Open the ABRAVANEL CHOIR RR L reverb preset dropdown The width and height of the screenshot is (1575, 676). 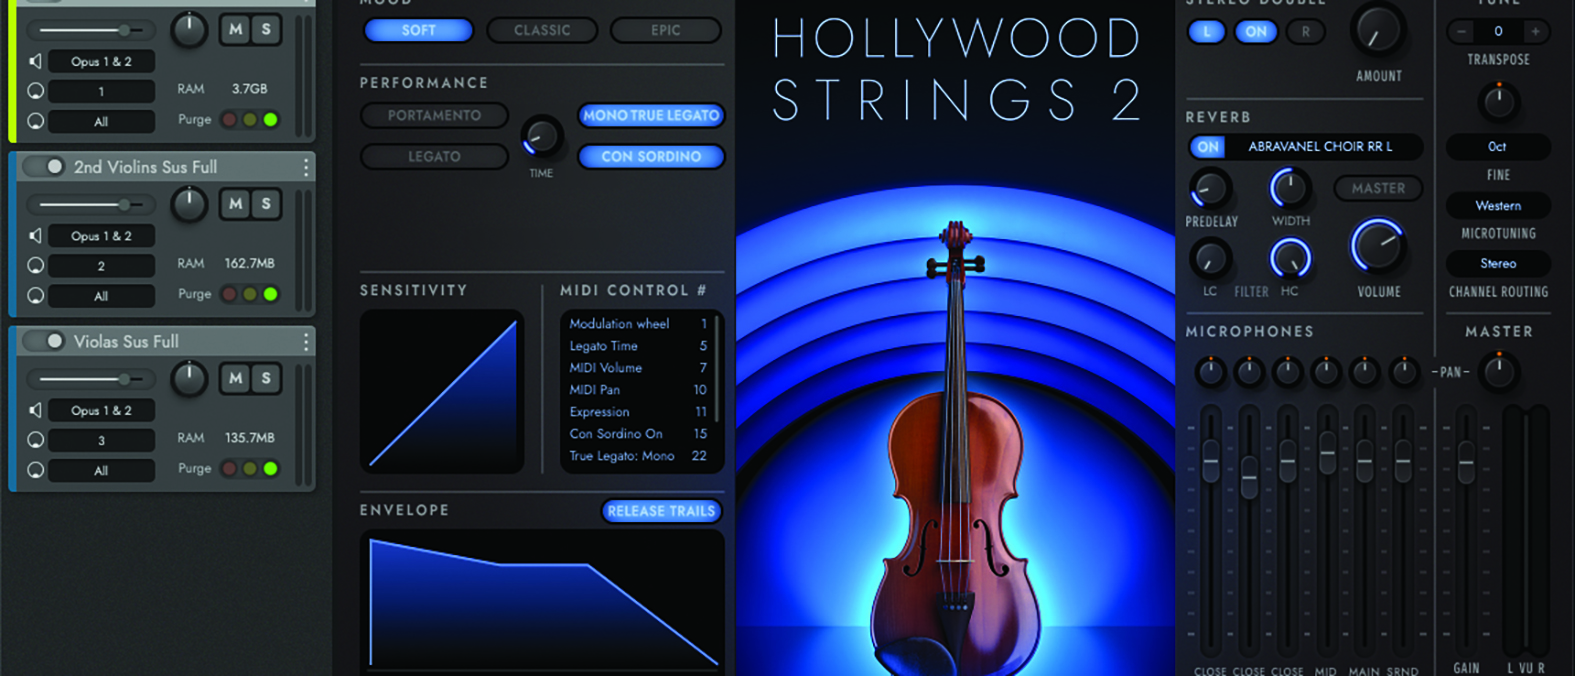tap(1320, 147)
